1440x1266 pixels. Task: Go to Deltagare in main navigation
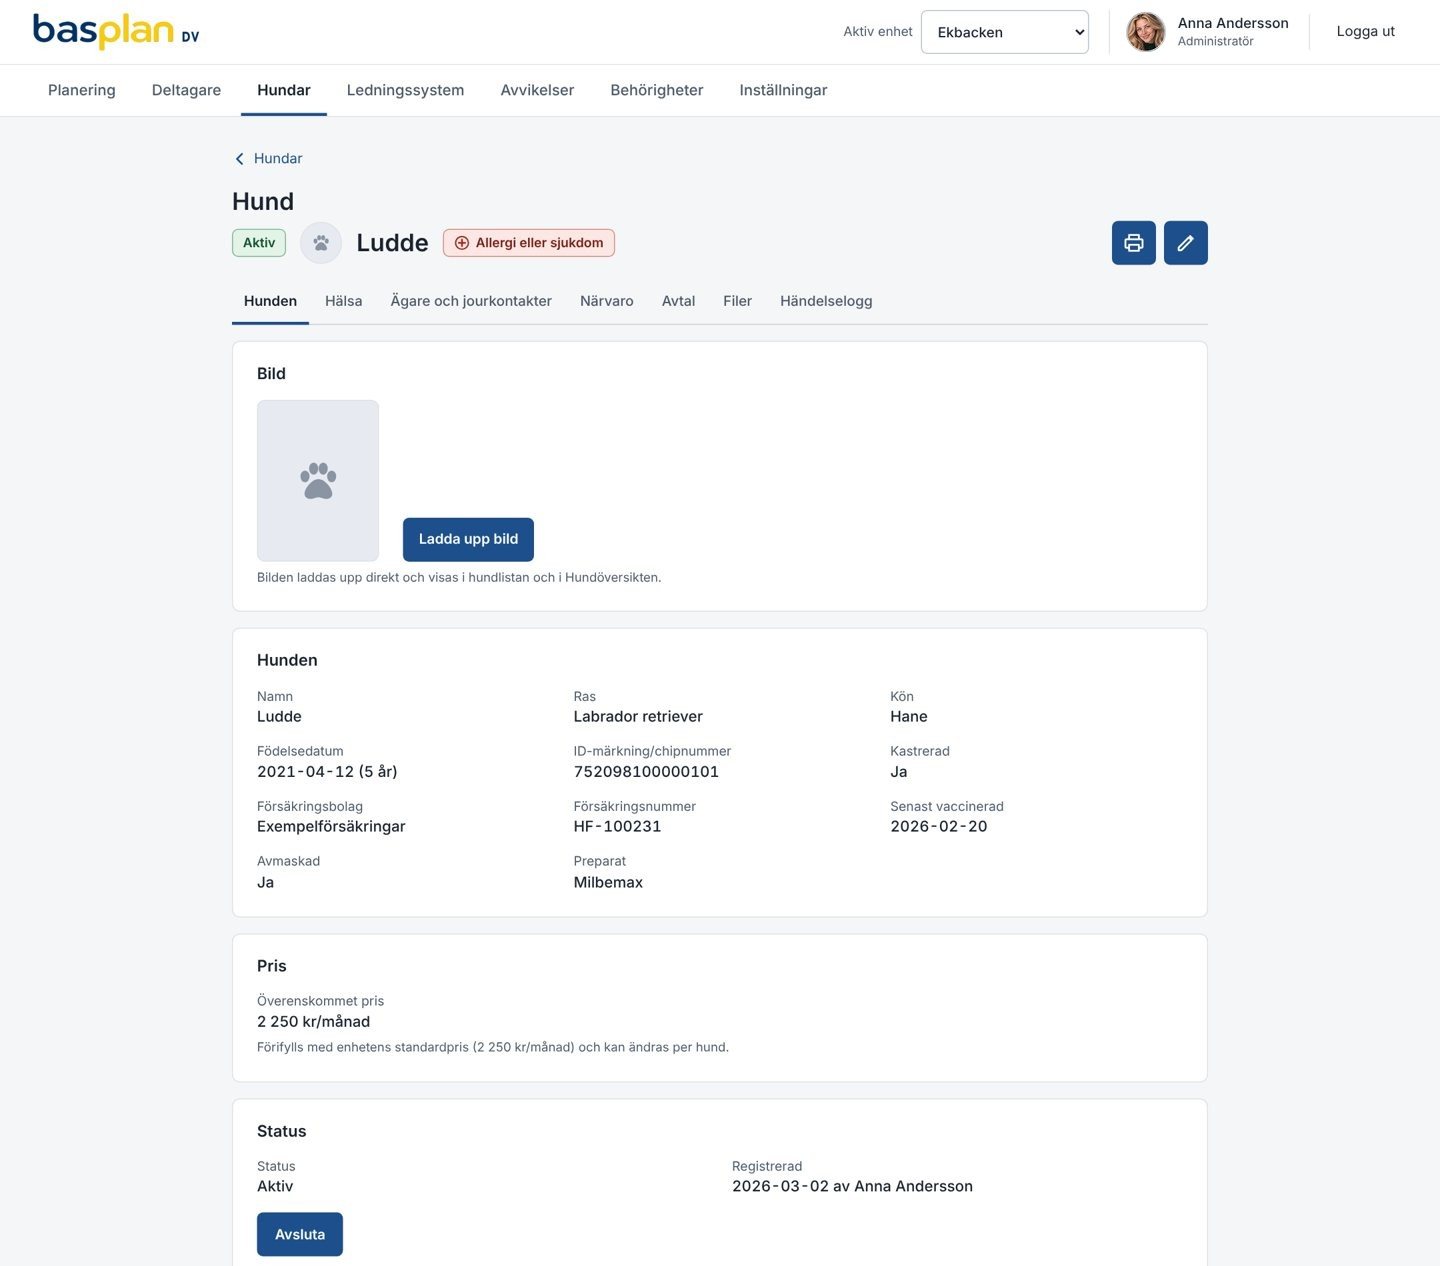186,90
